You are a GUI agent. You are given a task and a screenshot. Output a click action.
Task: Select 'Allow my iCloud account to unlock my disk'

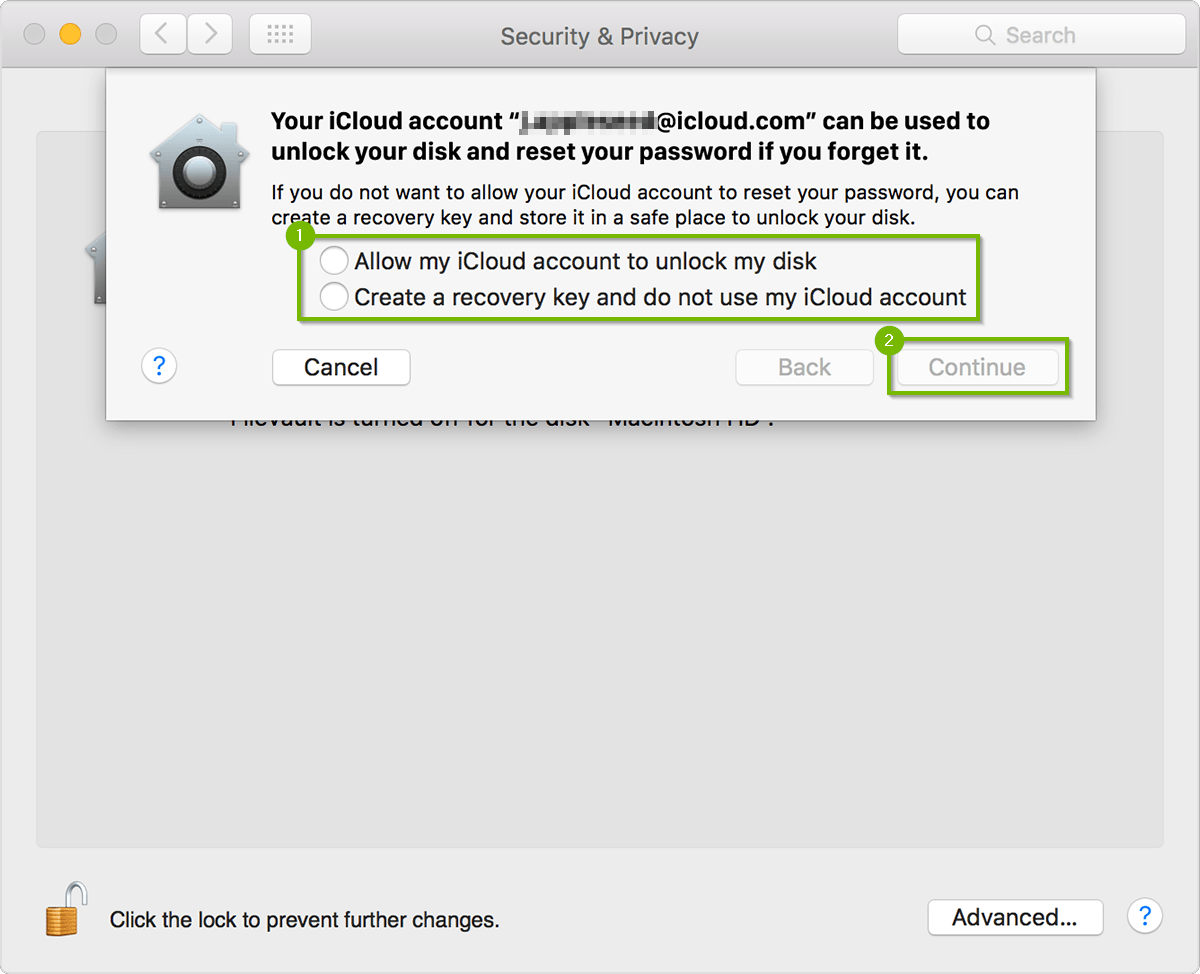(333, 260)
